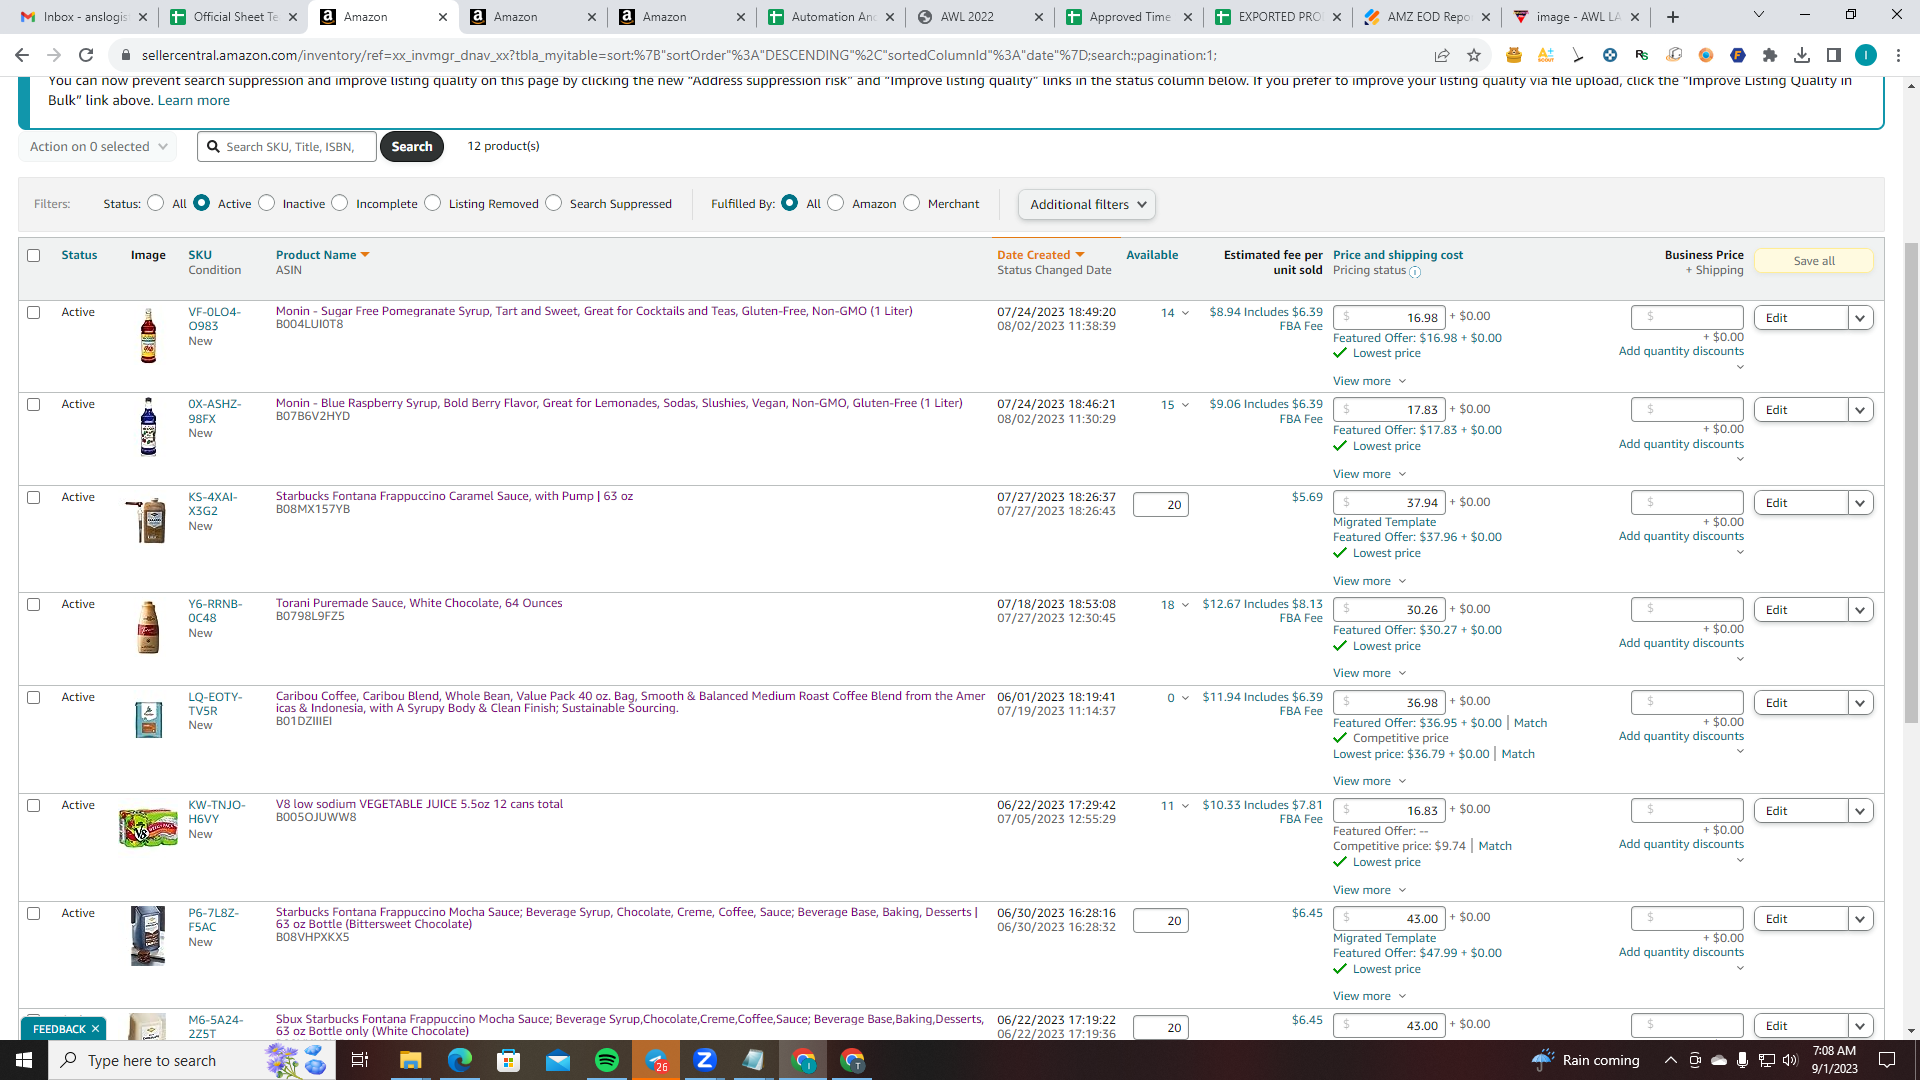Click the Search button
This screenshot has height=1080, width=1920.
[412, 147]
